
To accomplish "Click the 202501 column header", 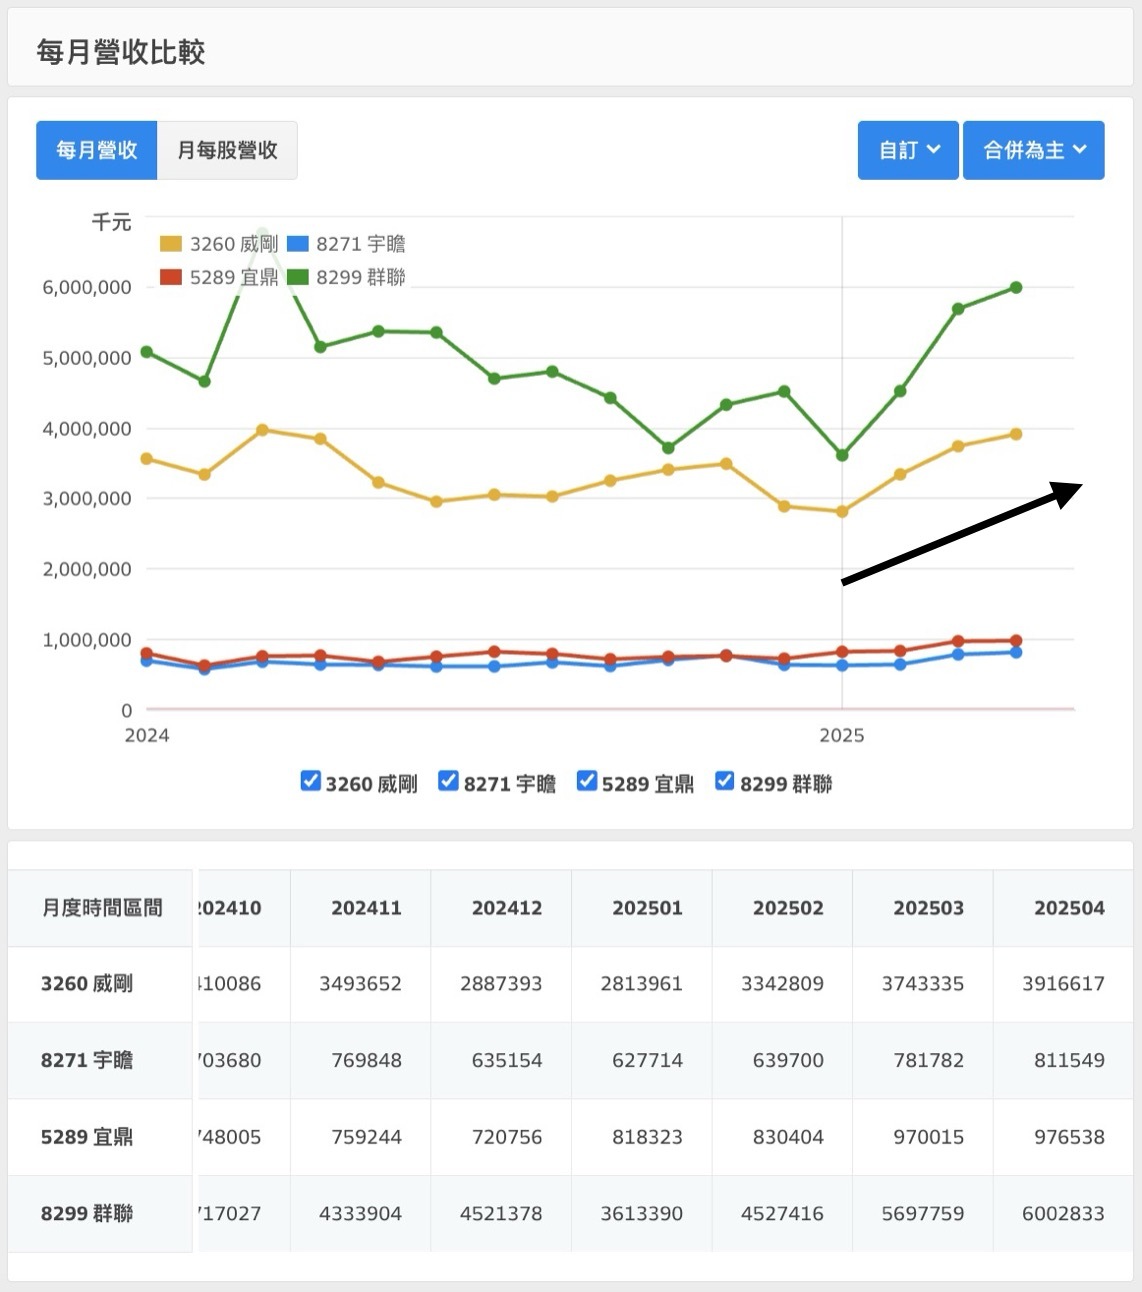I will point(647,908).
